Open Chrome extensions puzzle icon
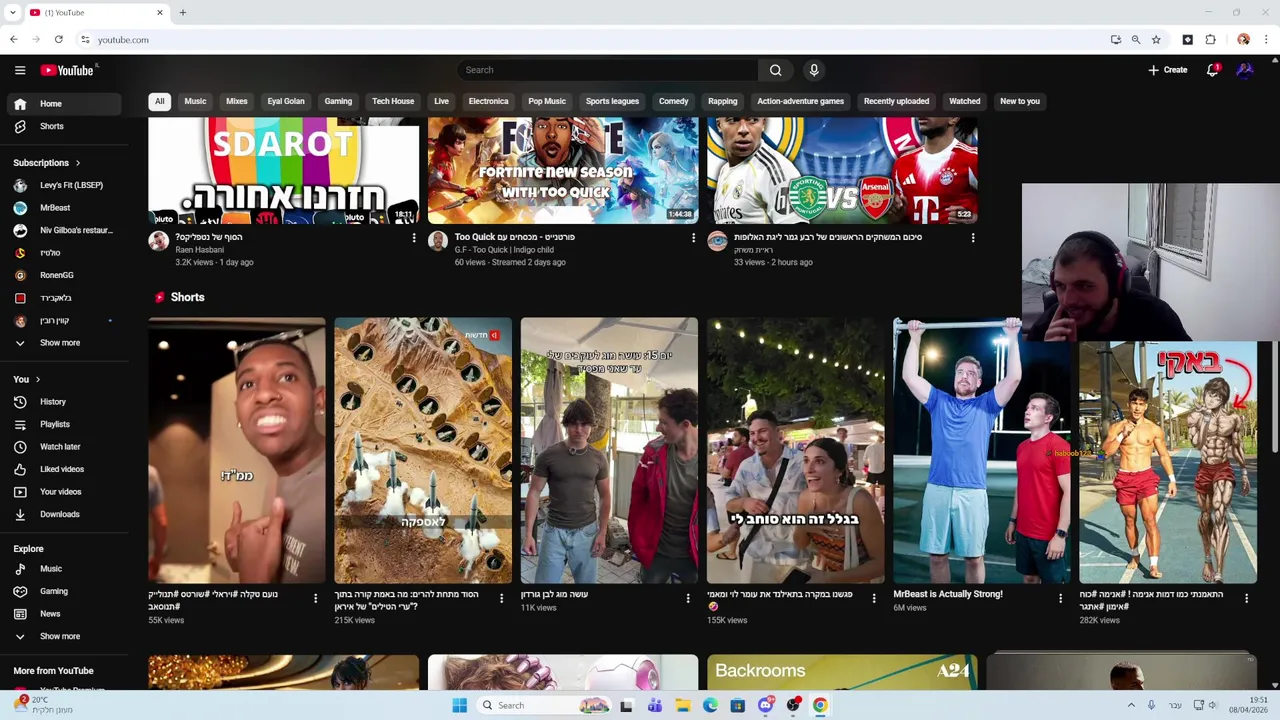The image size is (1280, 720). 1210,40
